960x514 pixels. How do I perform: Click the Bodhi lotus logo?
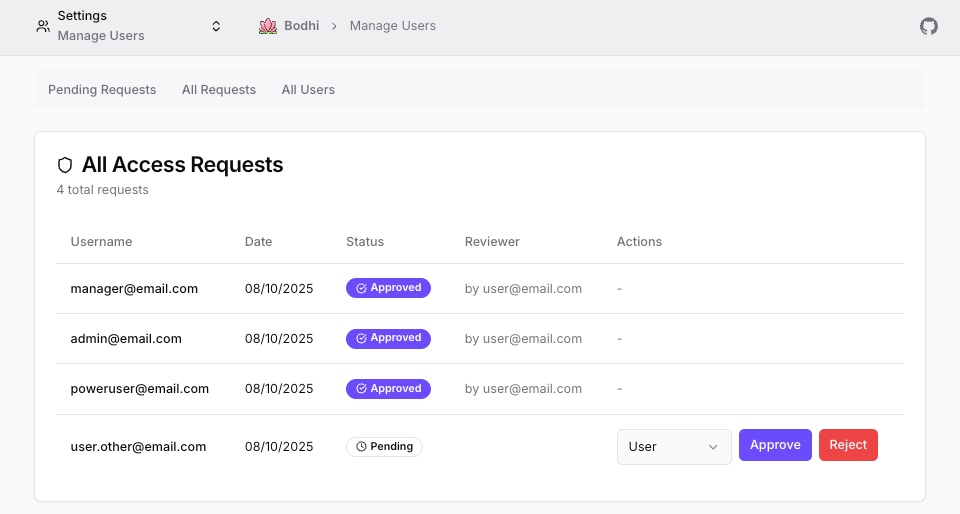coord(267,26)
